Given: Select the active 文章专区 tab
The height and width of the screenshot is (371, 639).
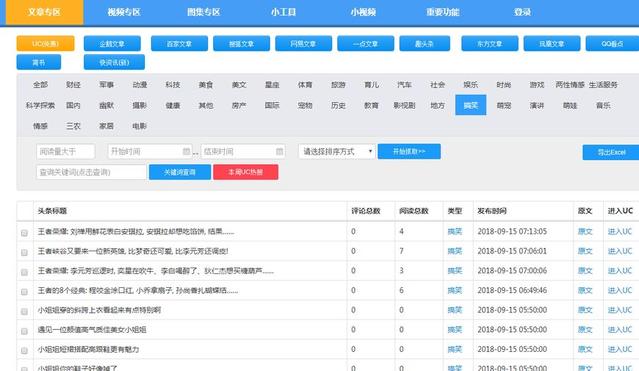Looking at the screenshot, I should (x=44, y=12).
